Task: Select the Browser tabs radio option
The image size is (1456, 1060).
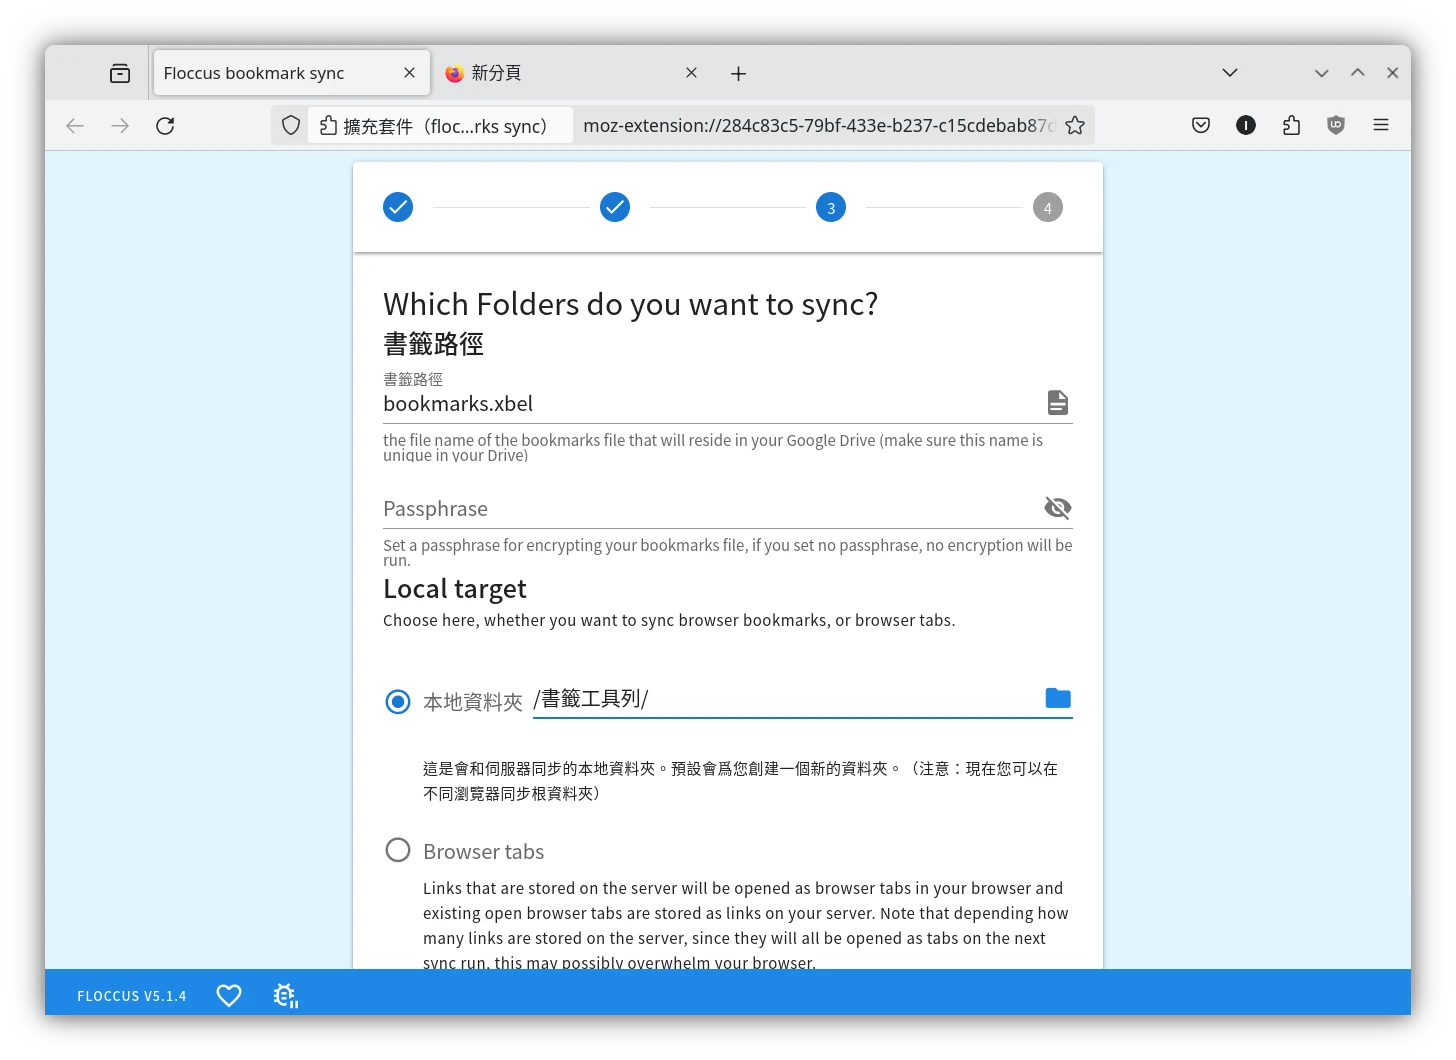Action: click(398, 850)
